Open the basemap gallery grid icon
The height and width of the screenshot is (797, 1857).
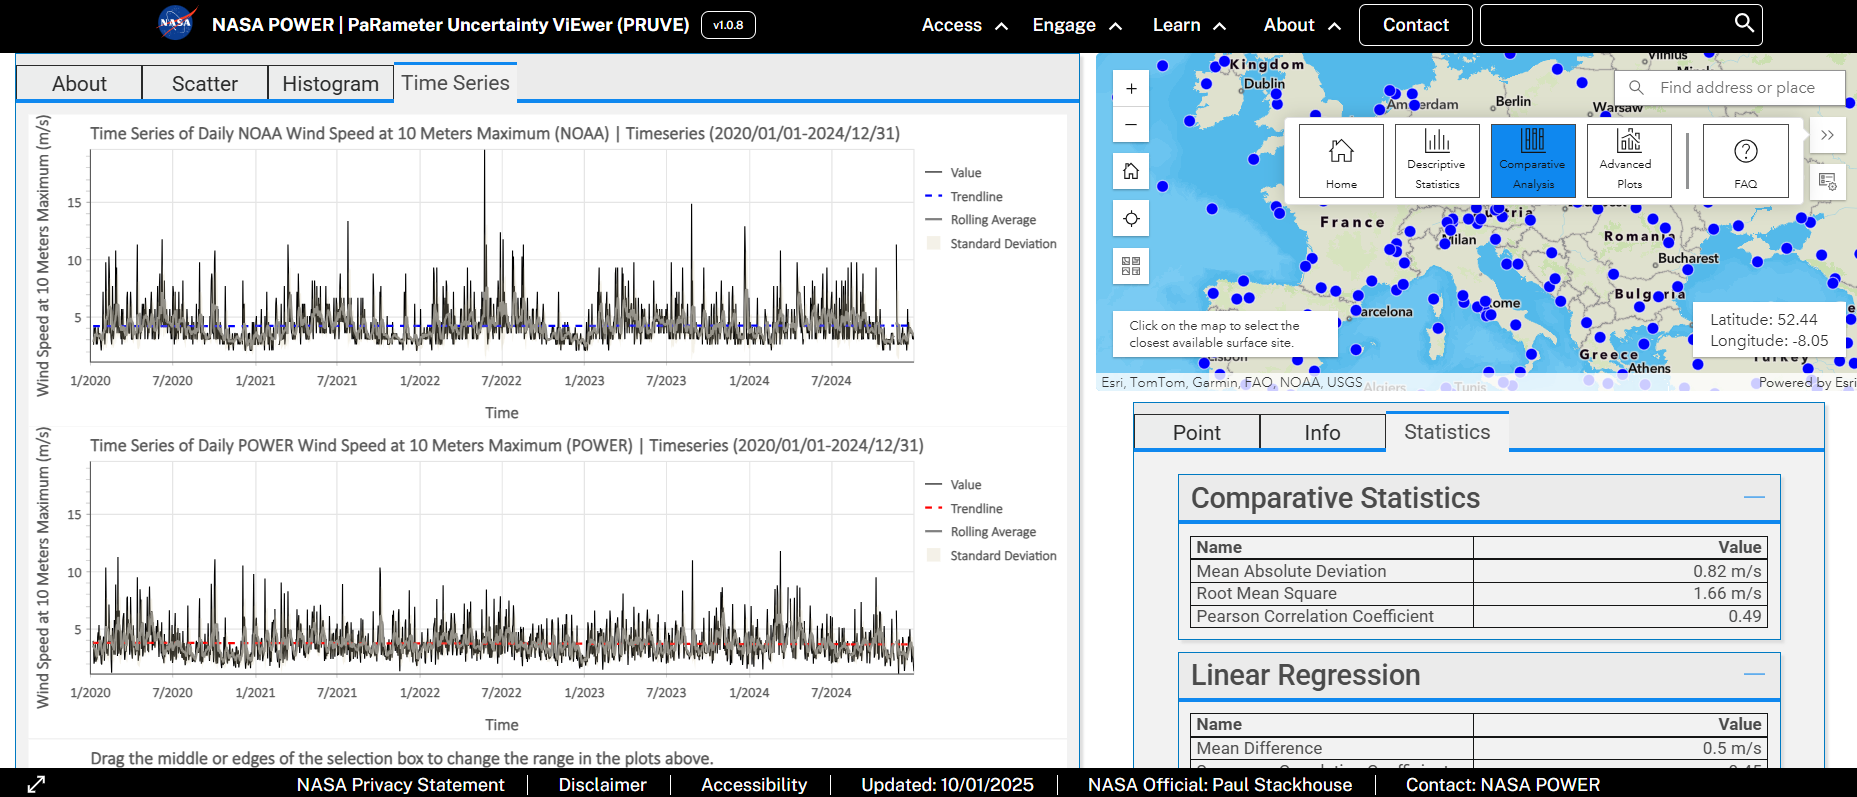click(1131, 266)
